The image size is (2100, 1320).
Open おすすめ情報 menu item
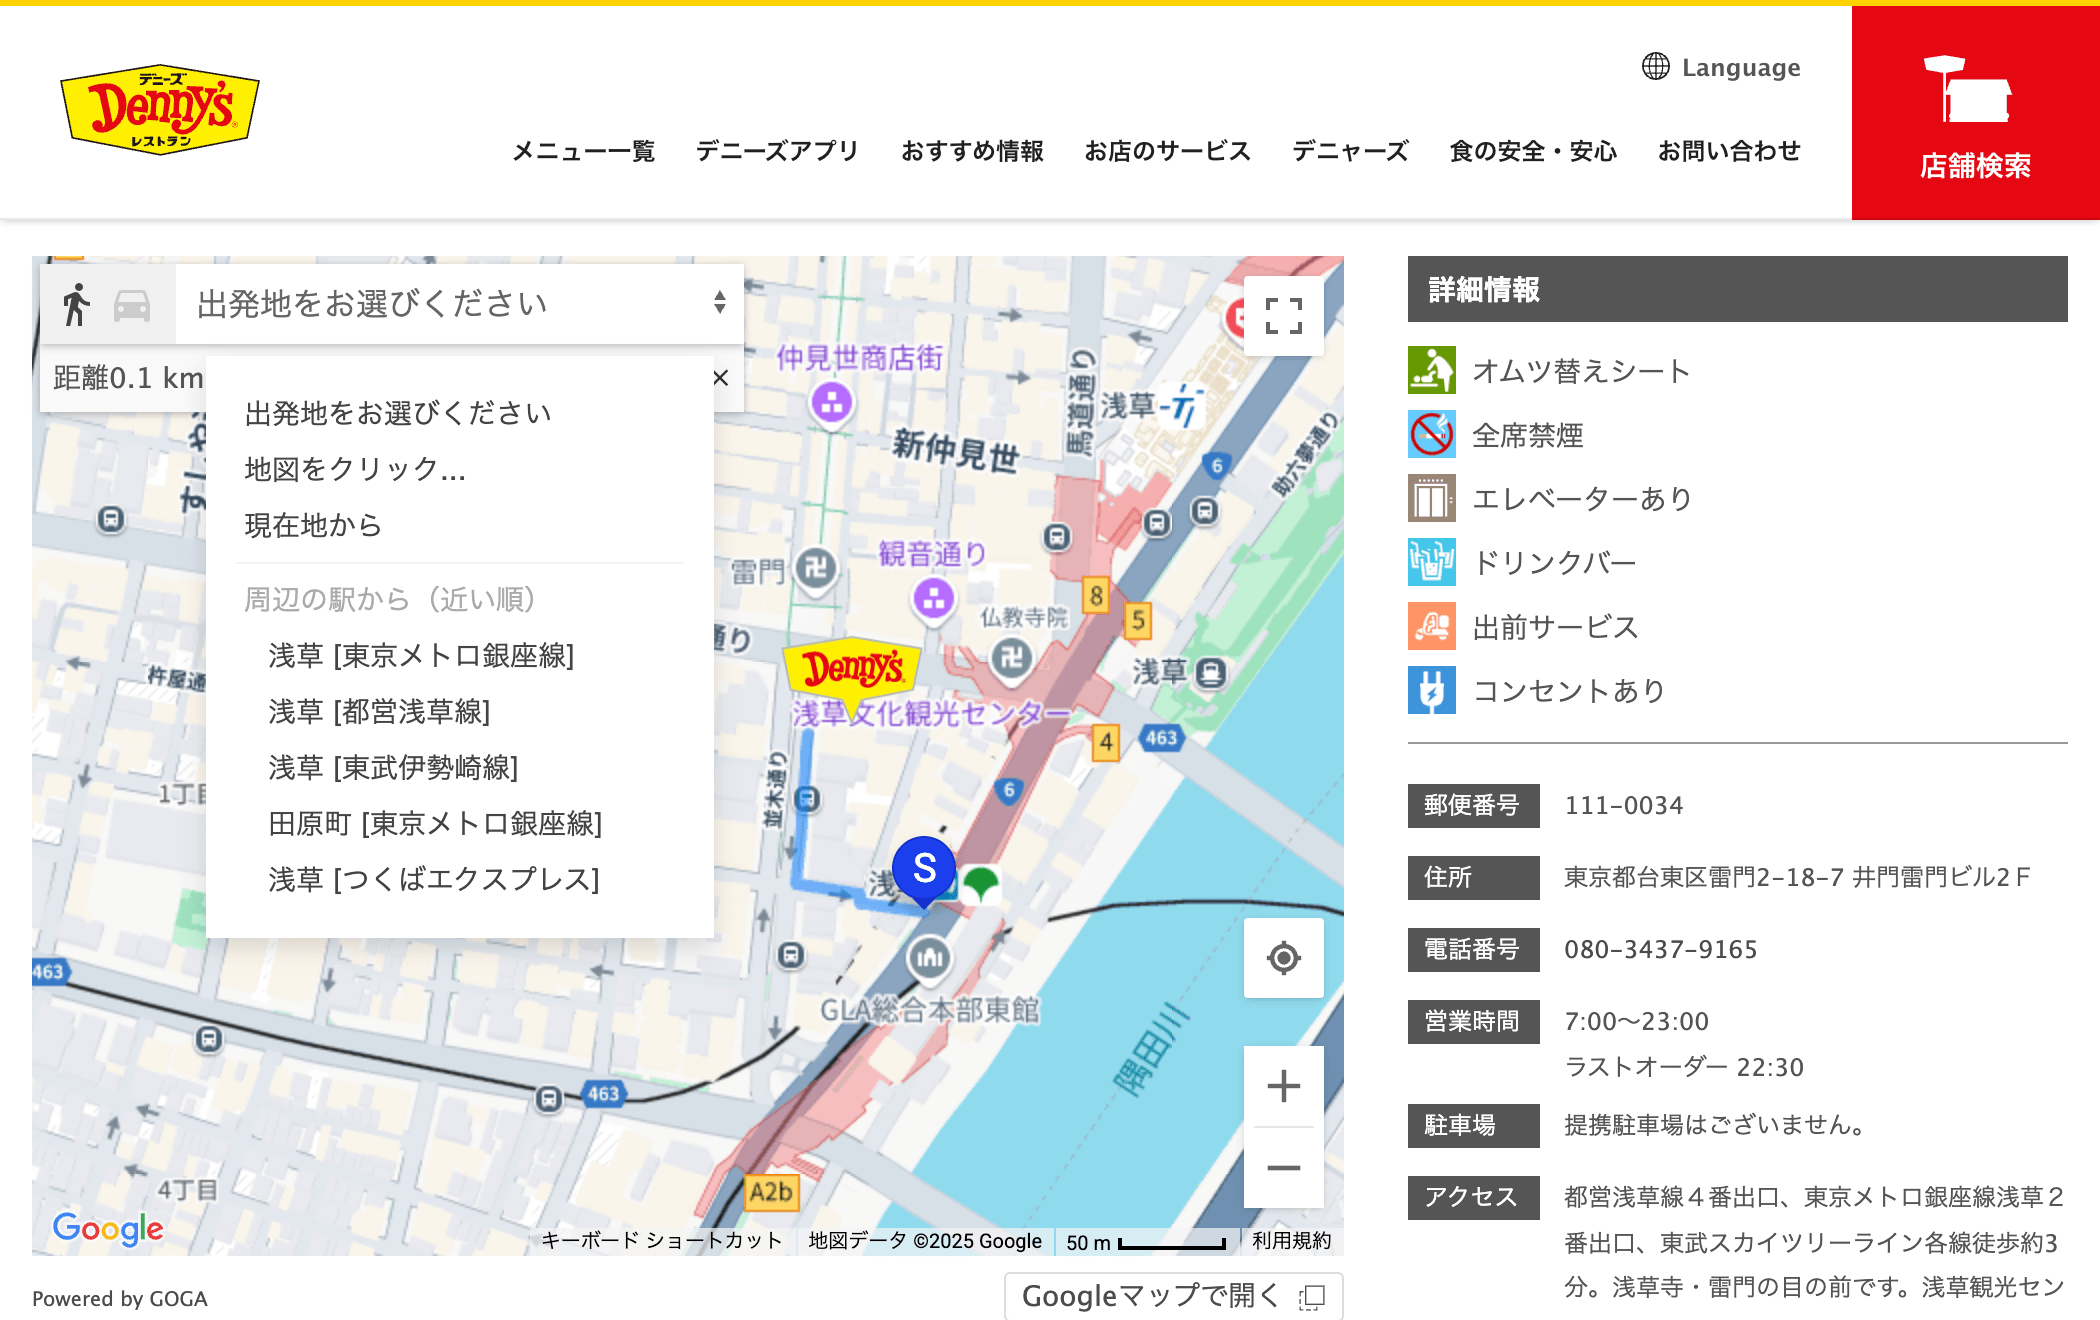coord(972,151)
